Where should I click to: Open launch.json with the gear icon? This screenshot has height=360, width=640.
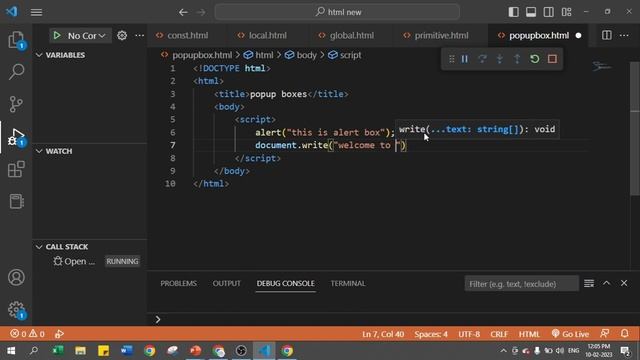(122, 36)
